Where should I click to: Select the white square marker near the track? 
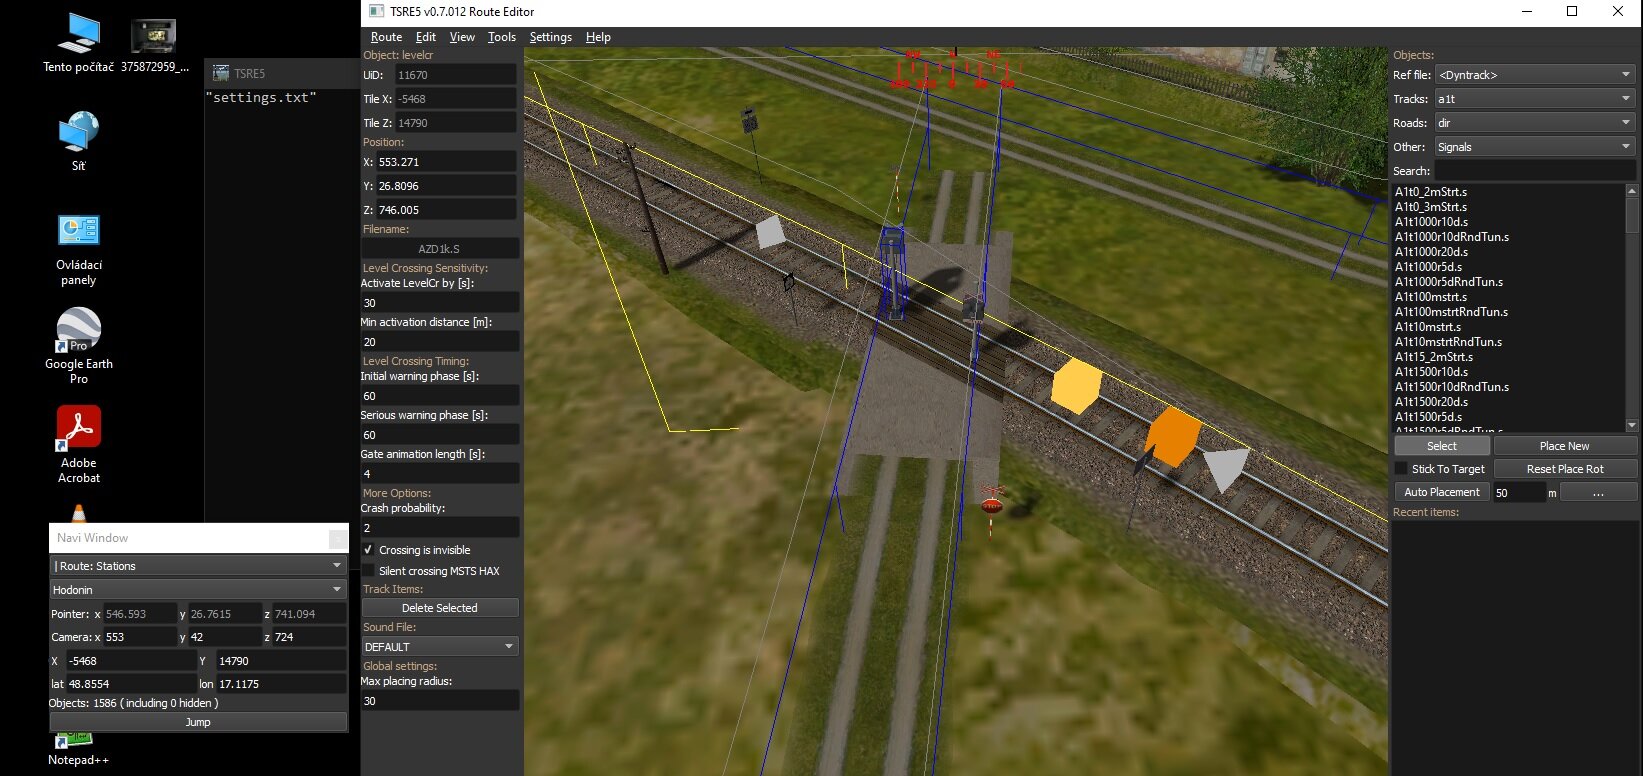click(770, 232)
